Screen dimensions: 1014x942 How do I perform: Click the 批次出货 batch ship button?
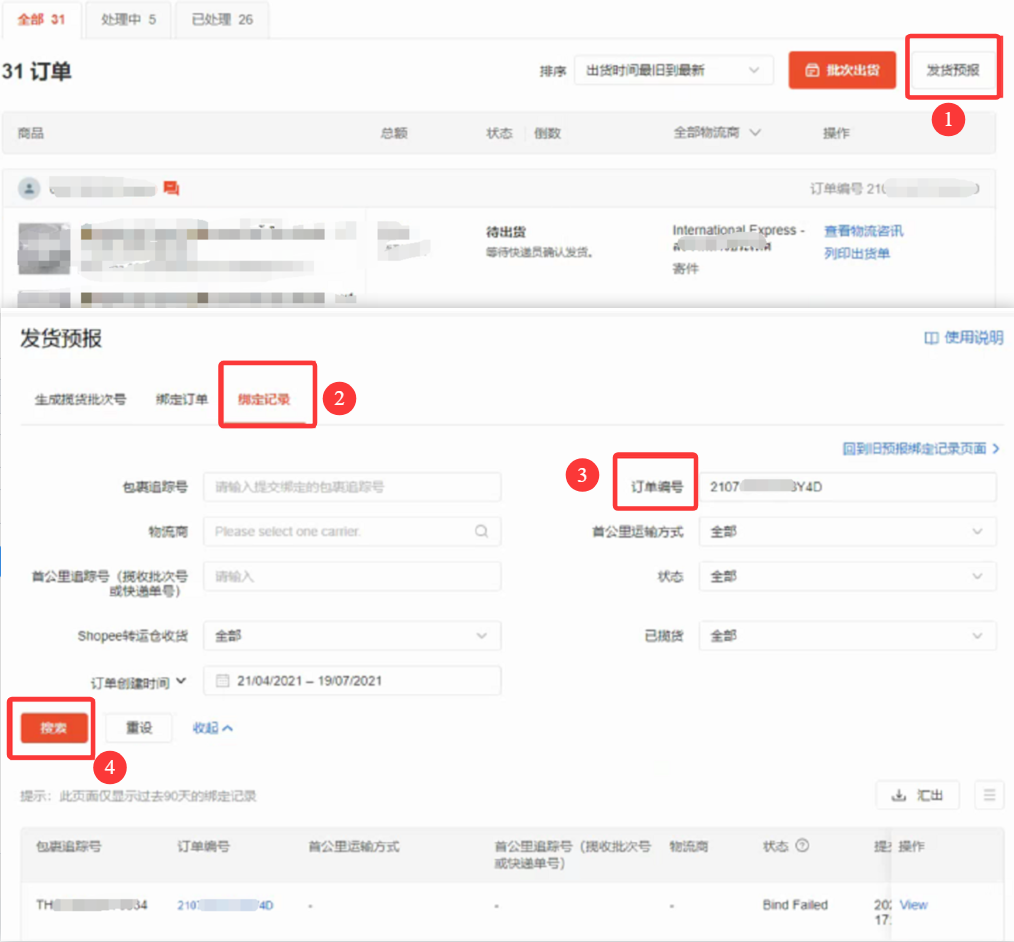point(842,70)
